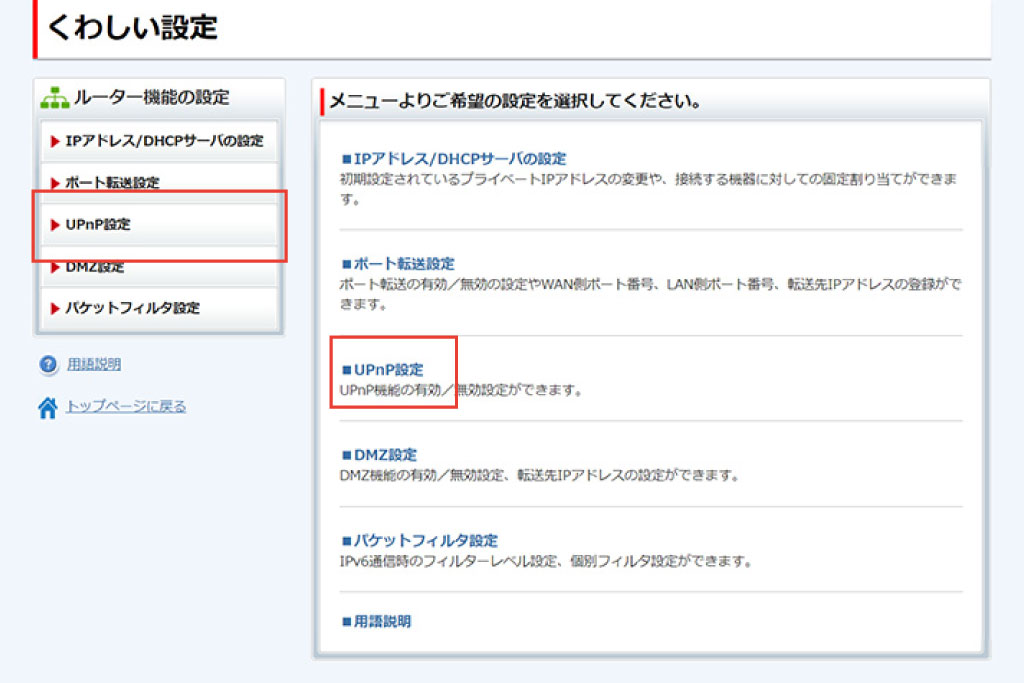Open DMZ設定 from the sidebar menu
Image resolution: width=1024 pixels, height=683 pixels.
click(95, 267)
